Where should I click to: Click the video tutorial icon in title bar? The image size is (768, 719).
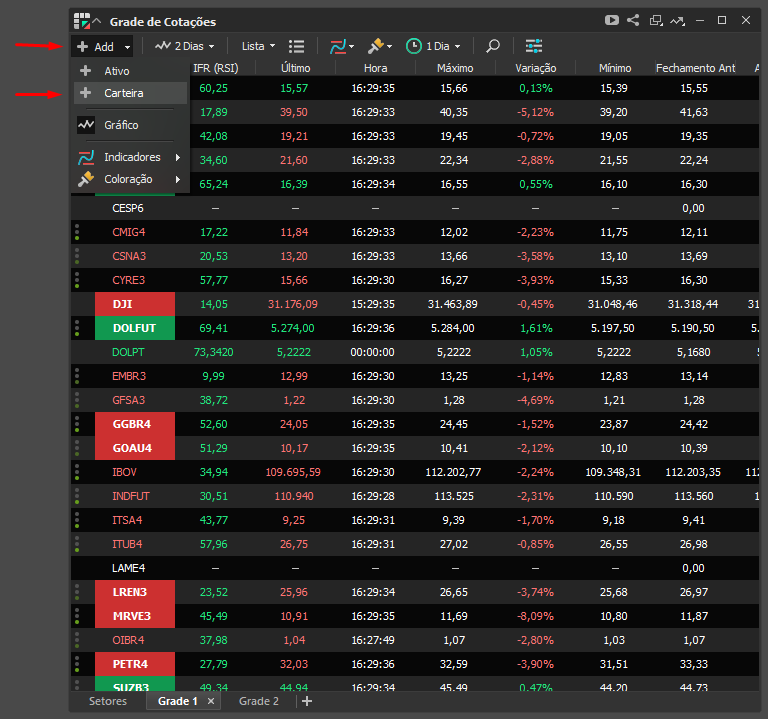(x=612, y=20)
